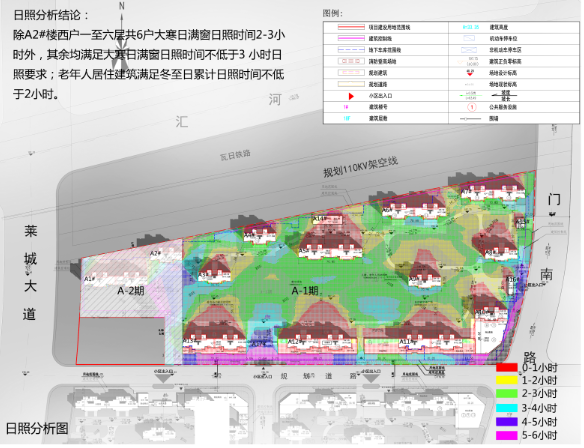584x448 pixels.
Task: Click the 3-4小时 legend label
Action: pos(539,408)
